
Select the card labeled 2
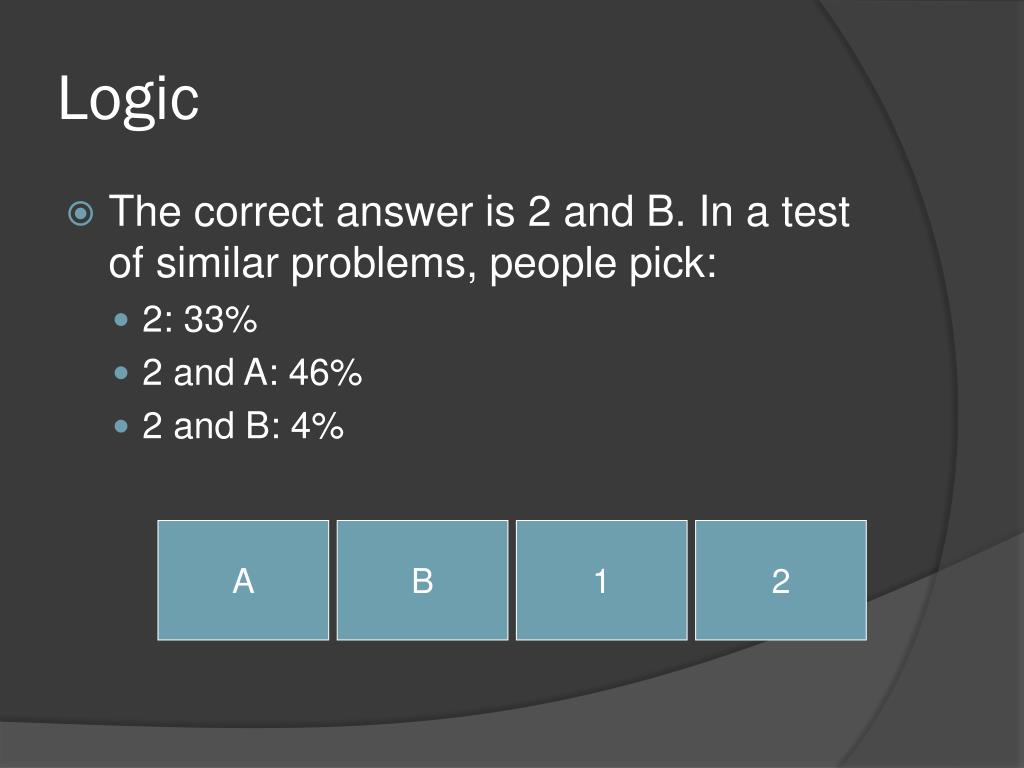click(781, 580)
